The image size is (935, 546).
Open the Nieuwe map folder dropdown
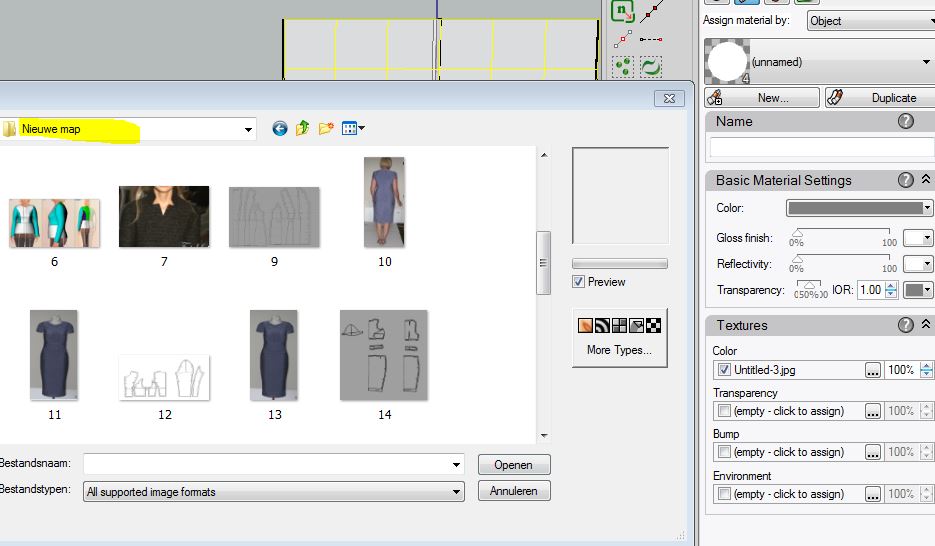coord(248,129)
